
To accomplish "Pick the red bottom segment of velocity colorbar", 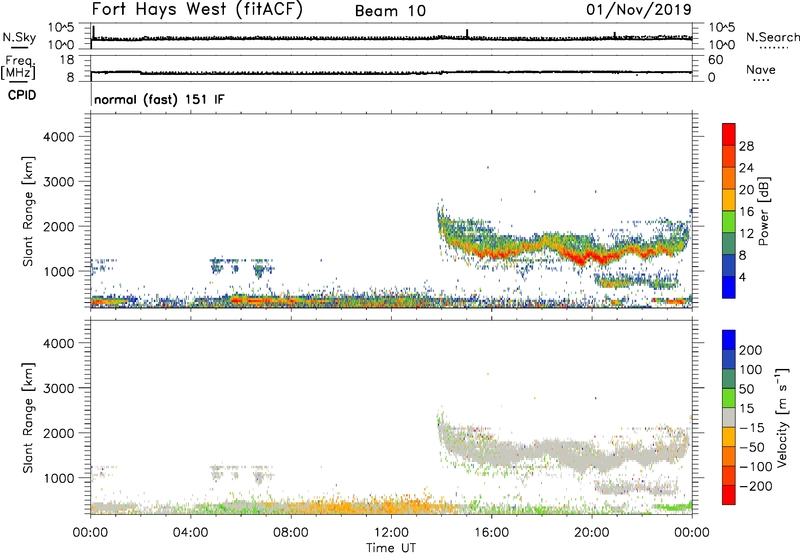I will coord(729,495).
